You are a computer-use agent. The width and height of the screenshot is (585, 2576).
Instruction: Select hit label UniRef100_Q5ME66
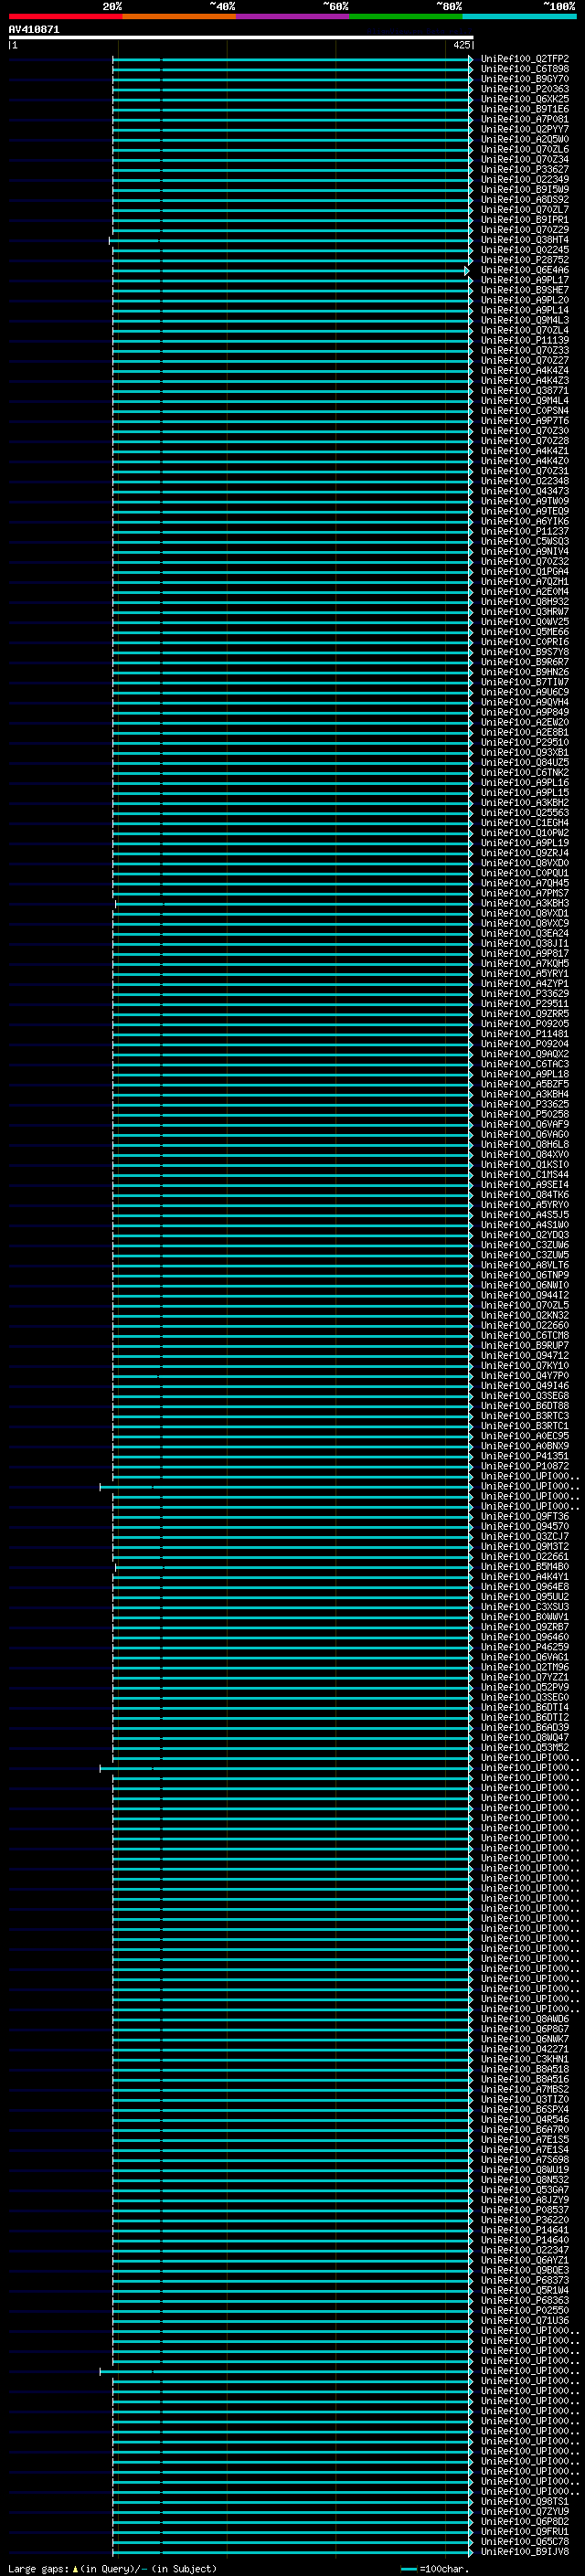[525, 632]
